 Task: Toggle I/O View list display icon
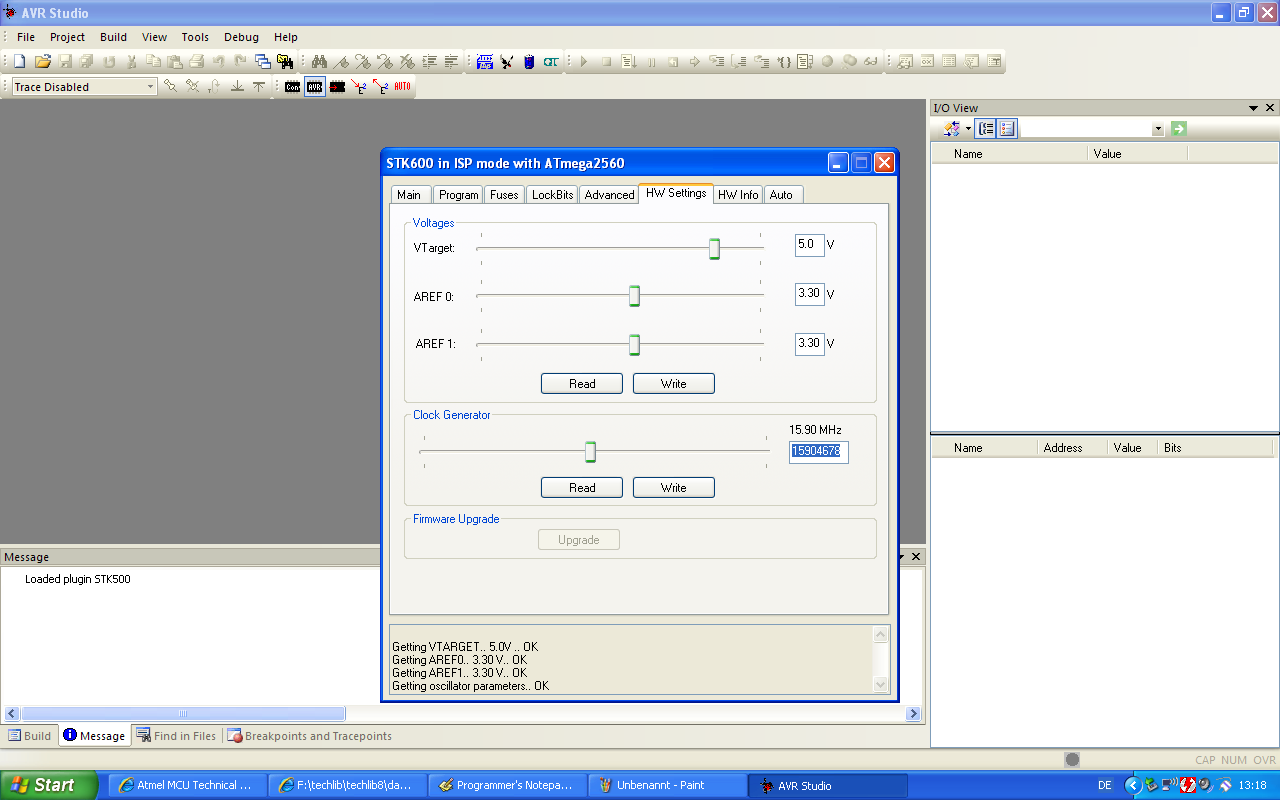coord(1007,129)
